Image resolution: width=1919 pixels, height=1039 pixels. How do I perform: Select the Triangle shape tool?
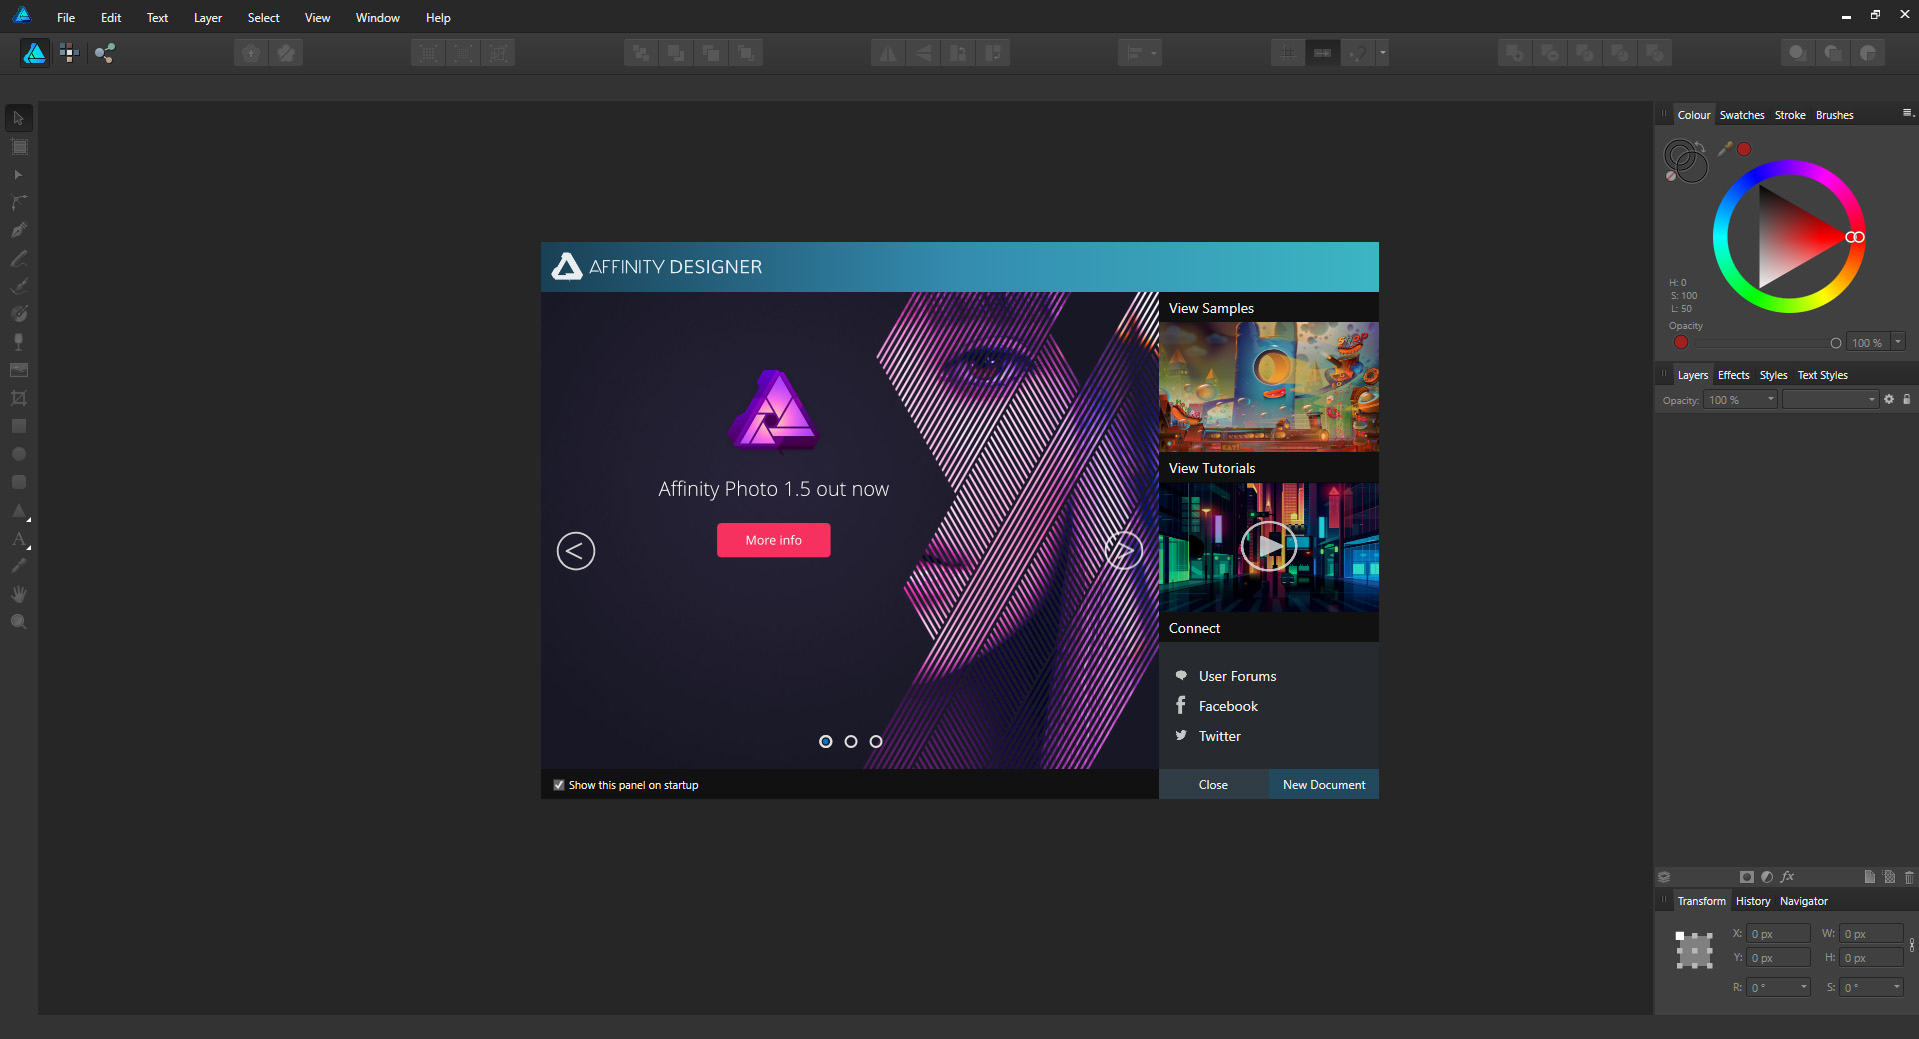18,511
